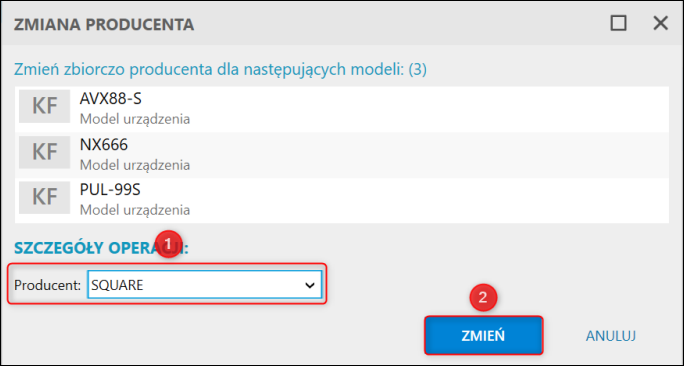Confirm with the ZMIEŃ button
684x366 pixels.
point(483,335)
